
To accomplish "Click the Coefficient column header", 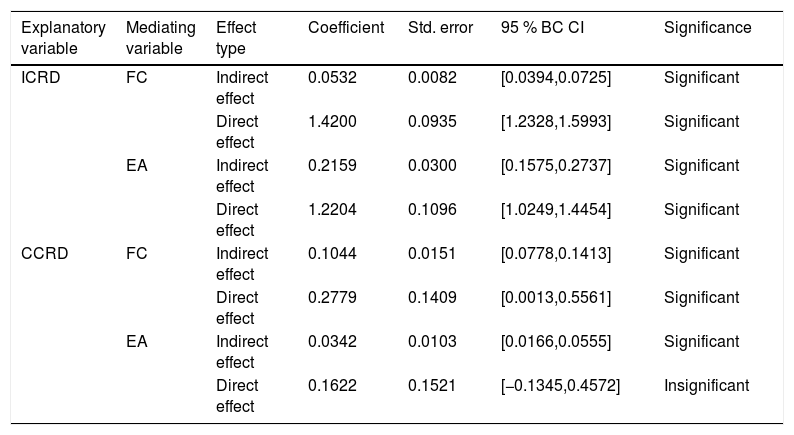I will 346,27.
